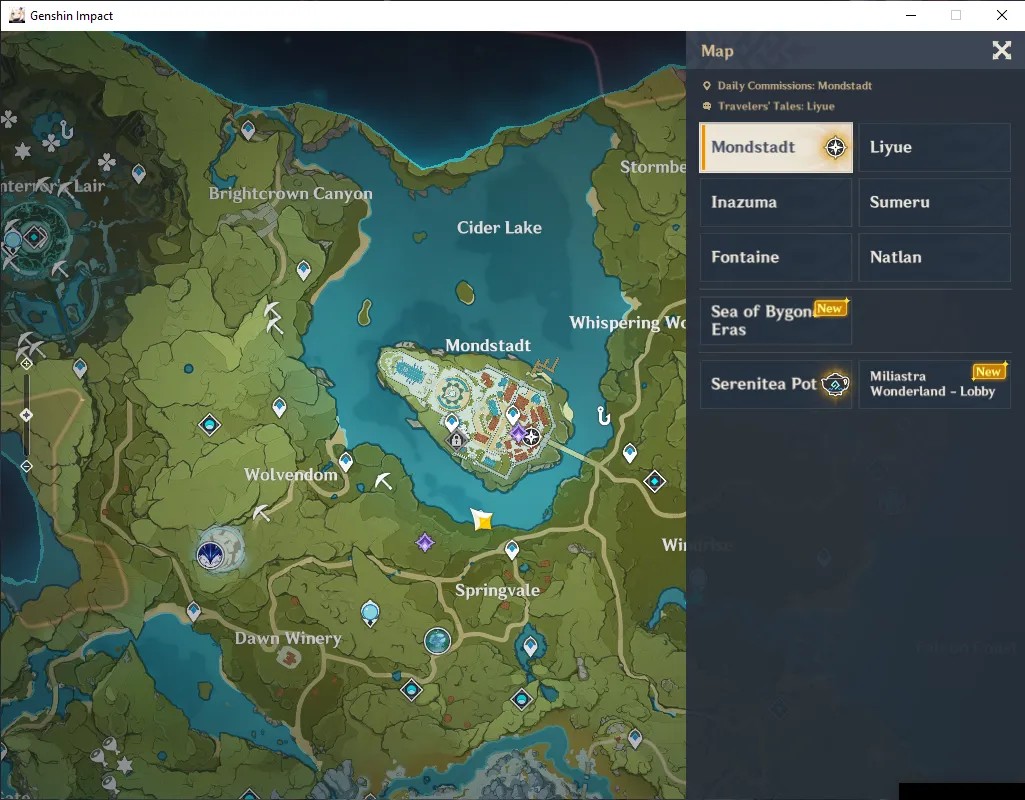
Task: Close the Map region panel
Action: click(x=1001, y=50)
